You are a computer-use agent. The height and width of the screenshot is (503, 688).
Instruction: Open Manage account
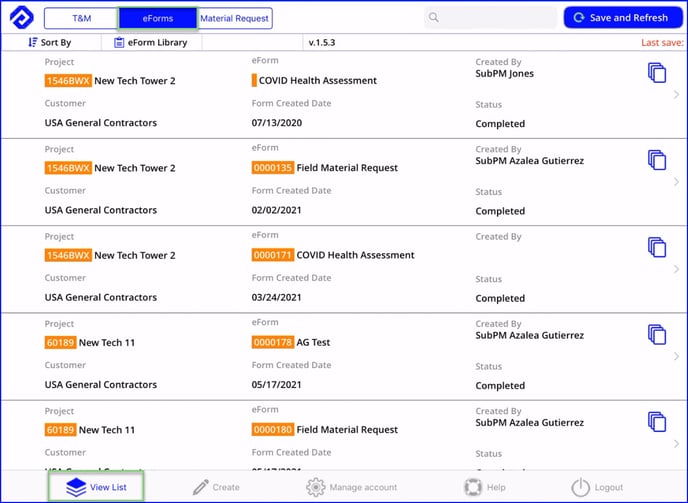point(351,487)
